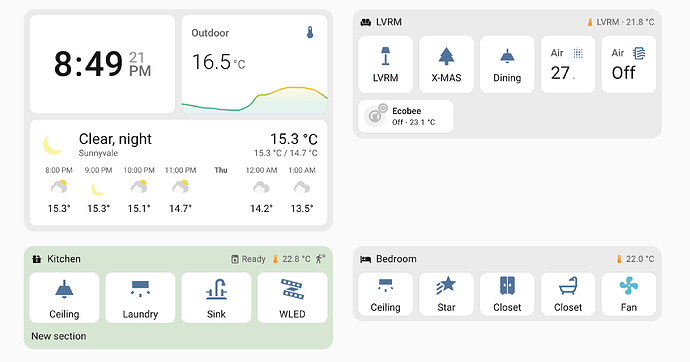This screenshot has width=690, height=362.
Task: Click the 14.2° forecast temperature
Action: pos(261,208)
